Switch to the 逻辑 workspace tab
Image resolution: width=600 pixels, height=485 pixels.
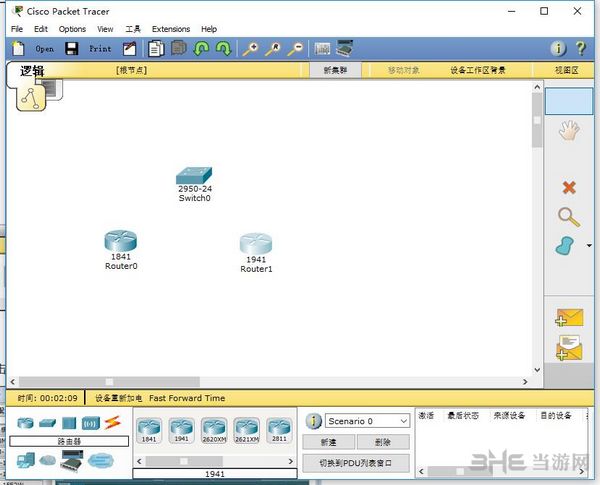32,71
